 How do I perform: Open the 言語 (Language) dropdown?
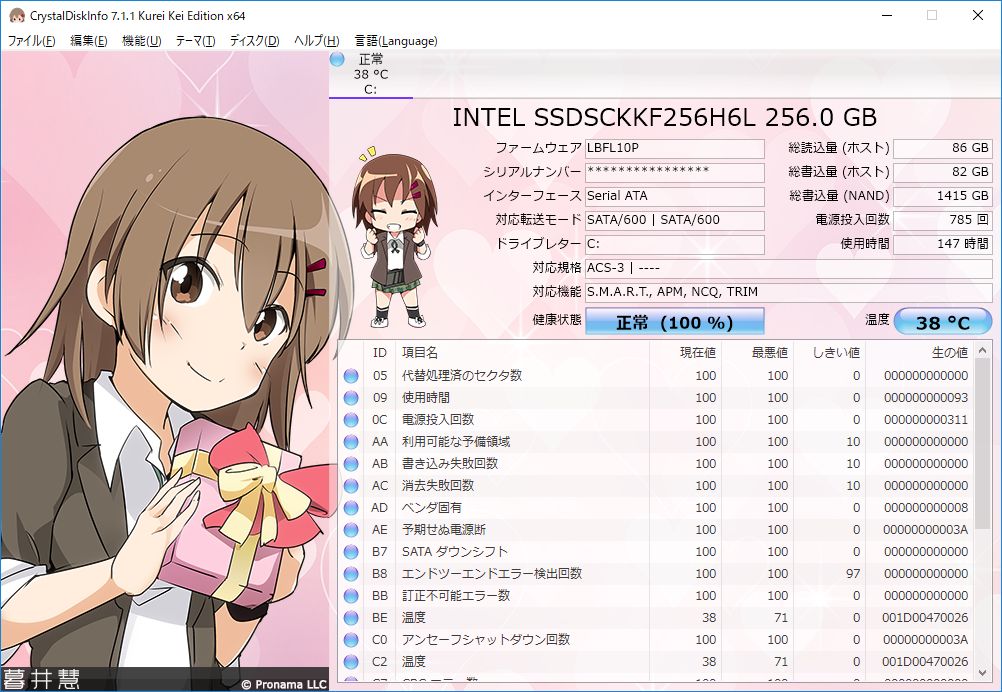(x=396, y=41)
